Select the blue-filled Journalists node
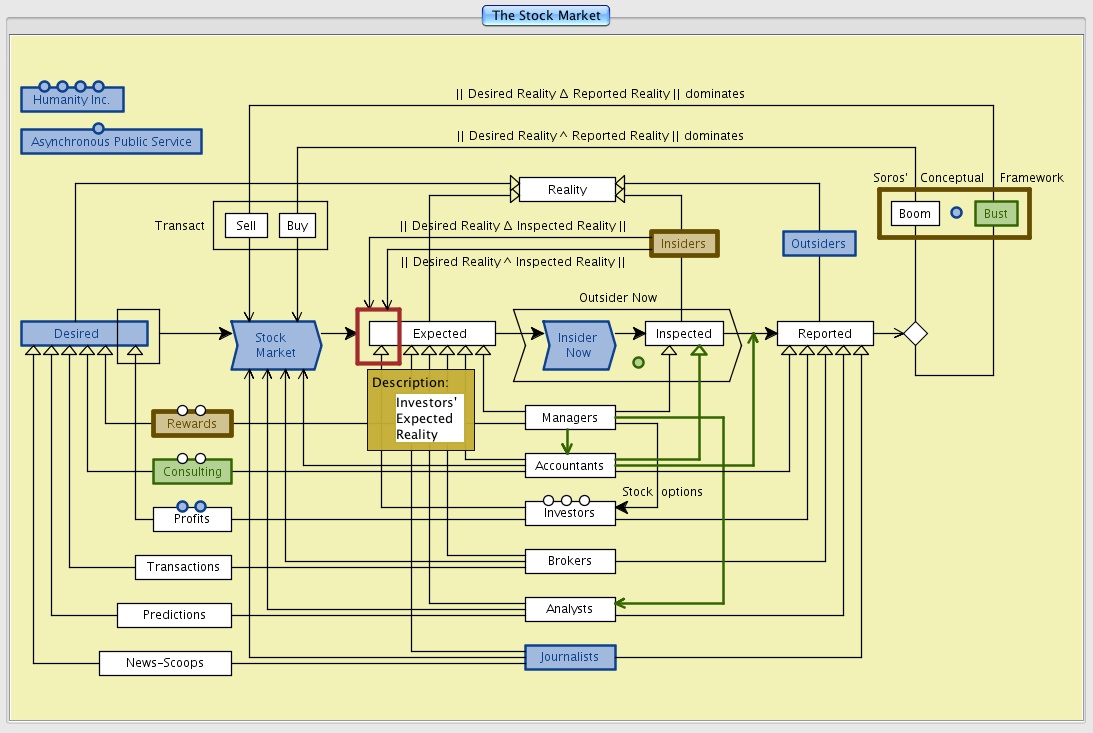The width and height of the screenshot is (1093, 733). [x=570, y=657]
